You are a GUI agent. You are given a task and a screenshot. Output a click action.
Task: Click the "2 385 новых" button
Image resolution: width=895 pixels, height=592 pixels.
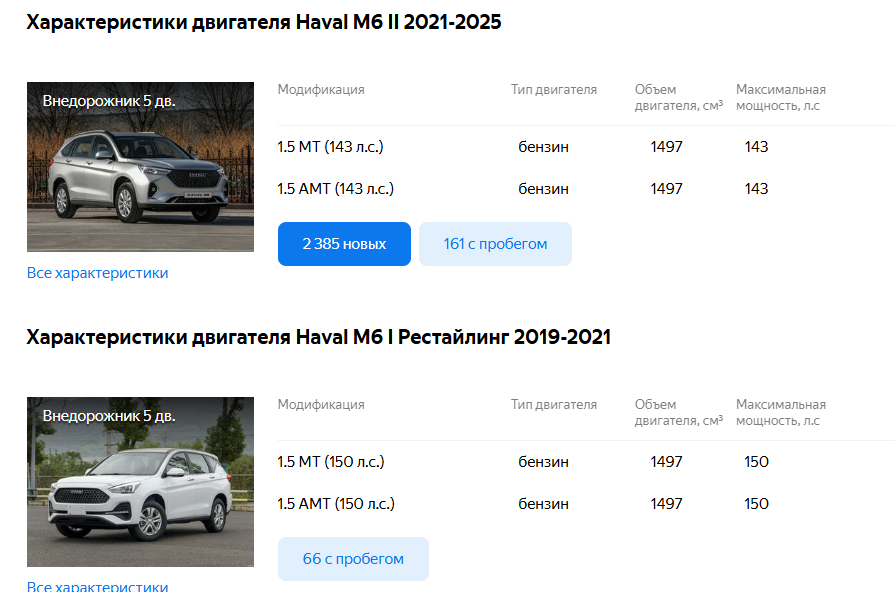click(344, 244)
